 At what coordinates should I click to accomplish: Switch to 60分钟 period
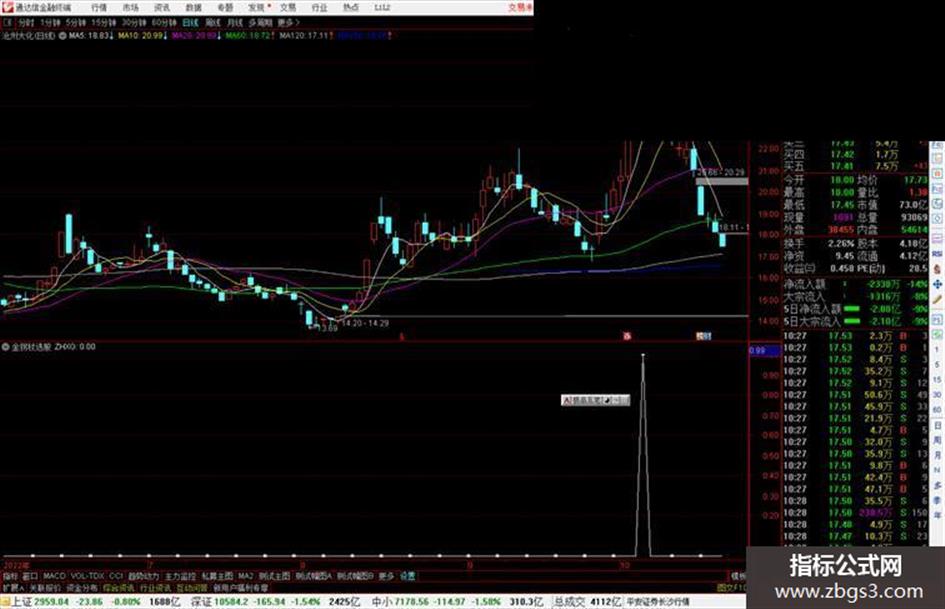163,22
